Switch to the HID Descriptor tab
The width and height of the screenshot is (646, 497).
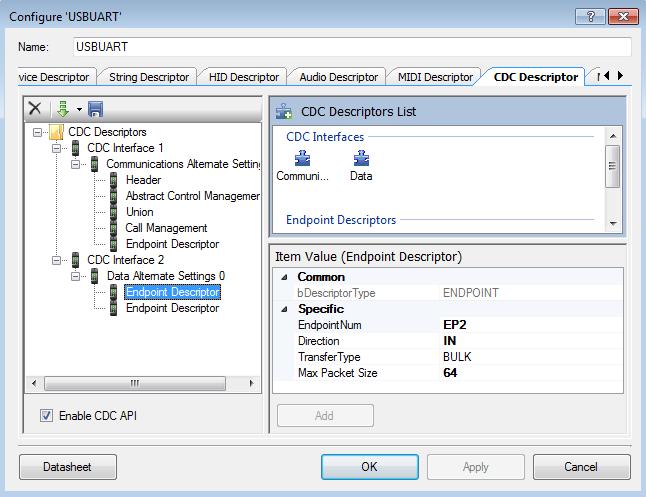pyautogui.click(x=243, y=77)
